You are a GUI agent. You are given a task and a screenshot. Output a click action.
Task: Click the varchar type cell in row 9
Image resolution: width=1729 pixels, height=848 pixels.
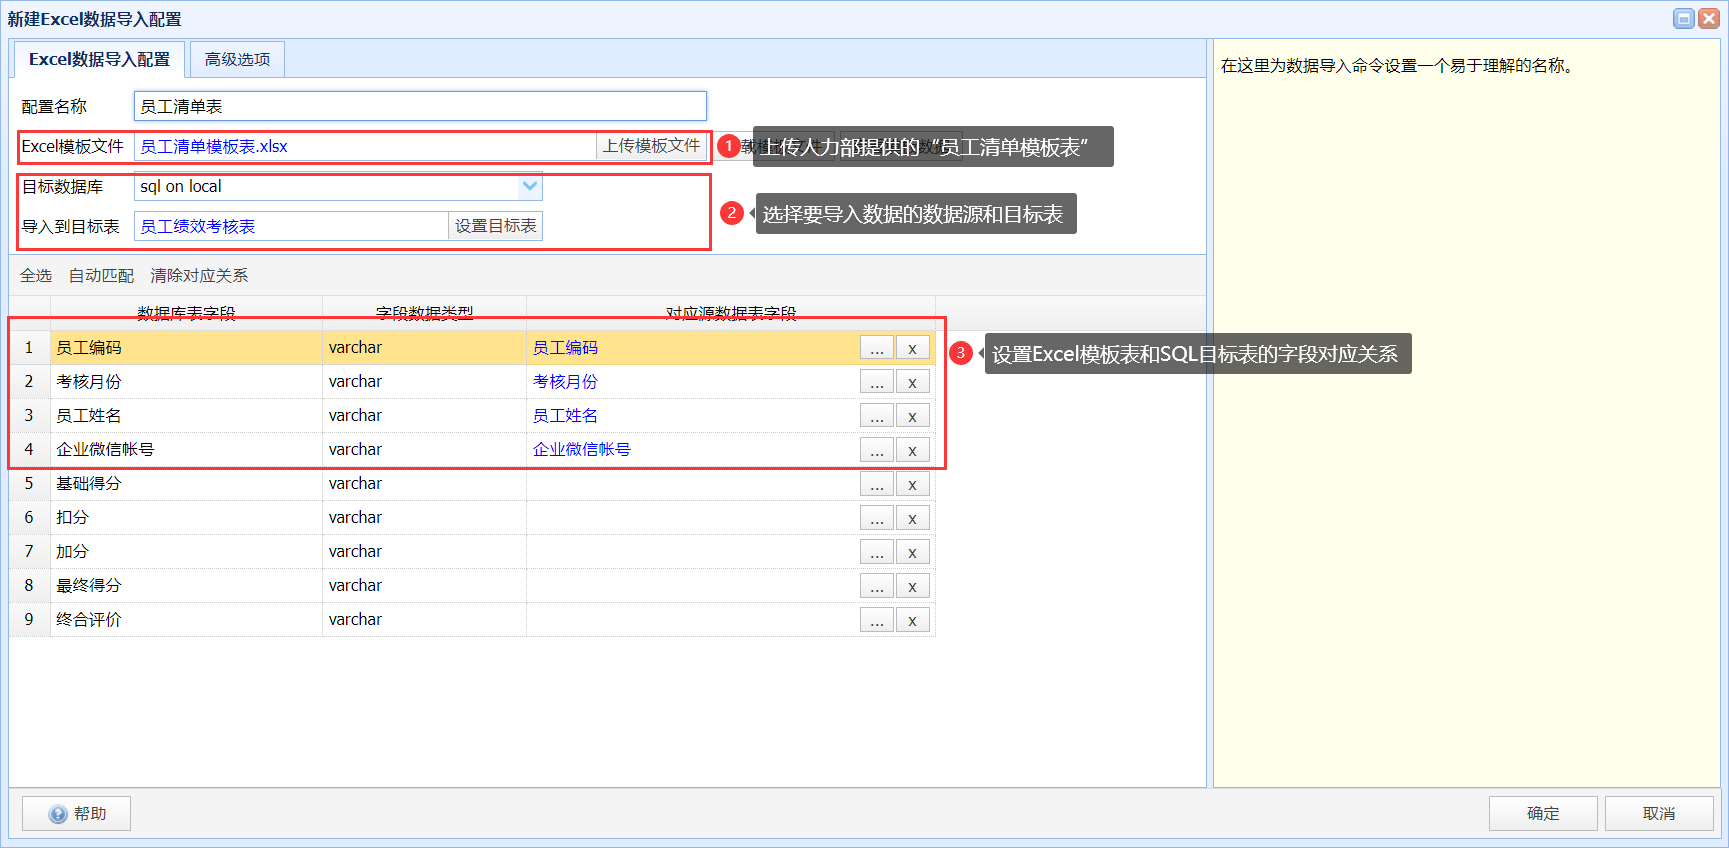pyautogui.click(x=424, y=620)
